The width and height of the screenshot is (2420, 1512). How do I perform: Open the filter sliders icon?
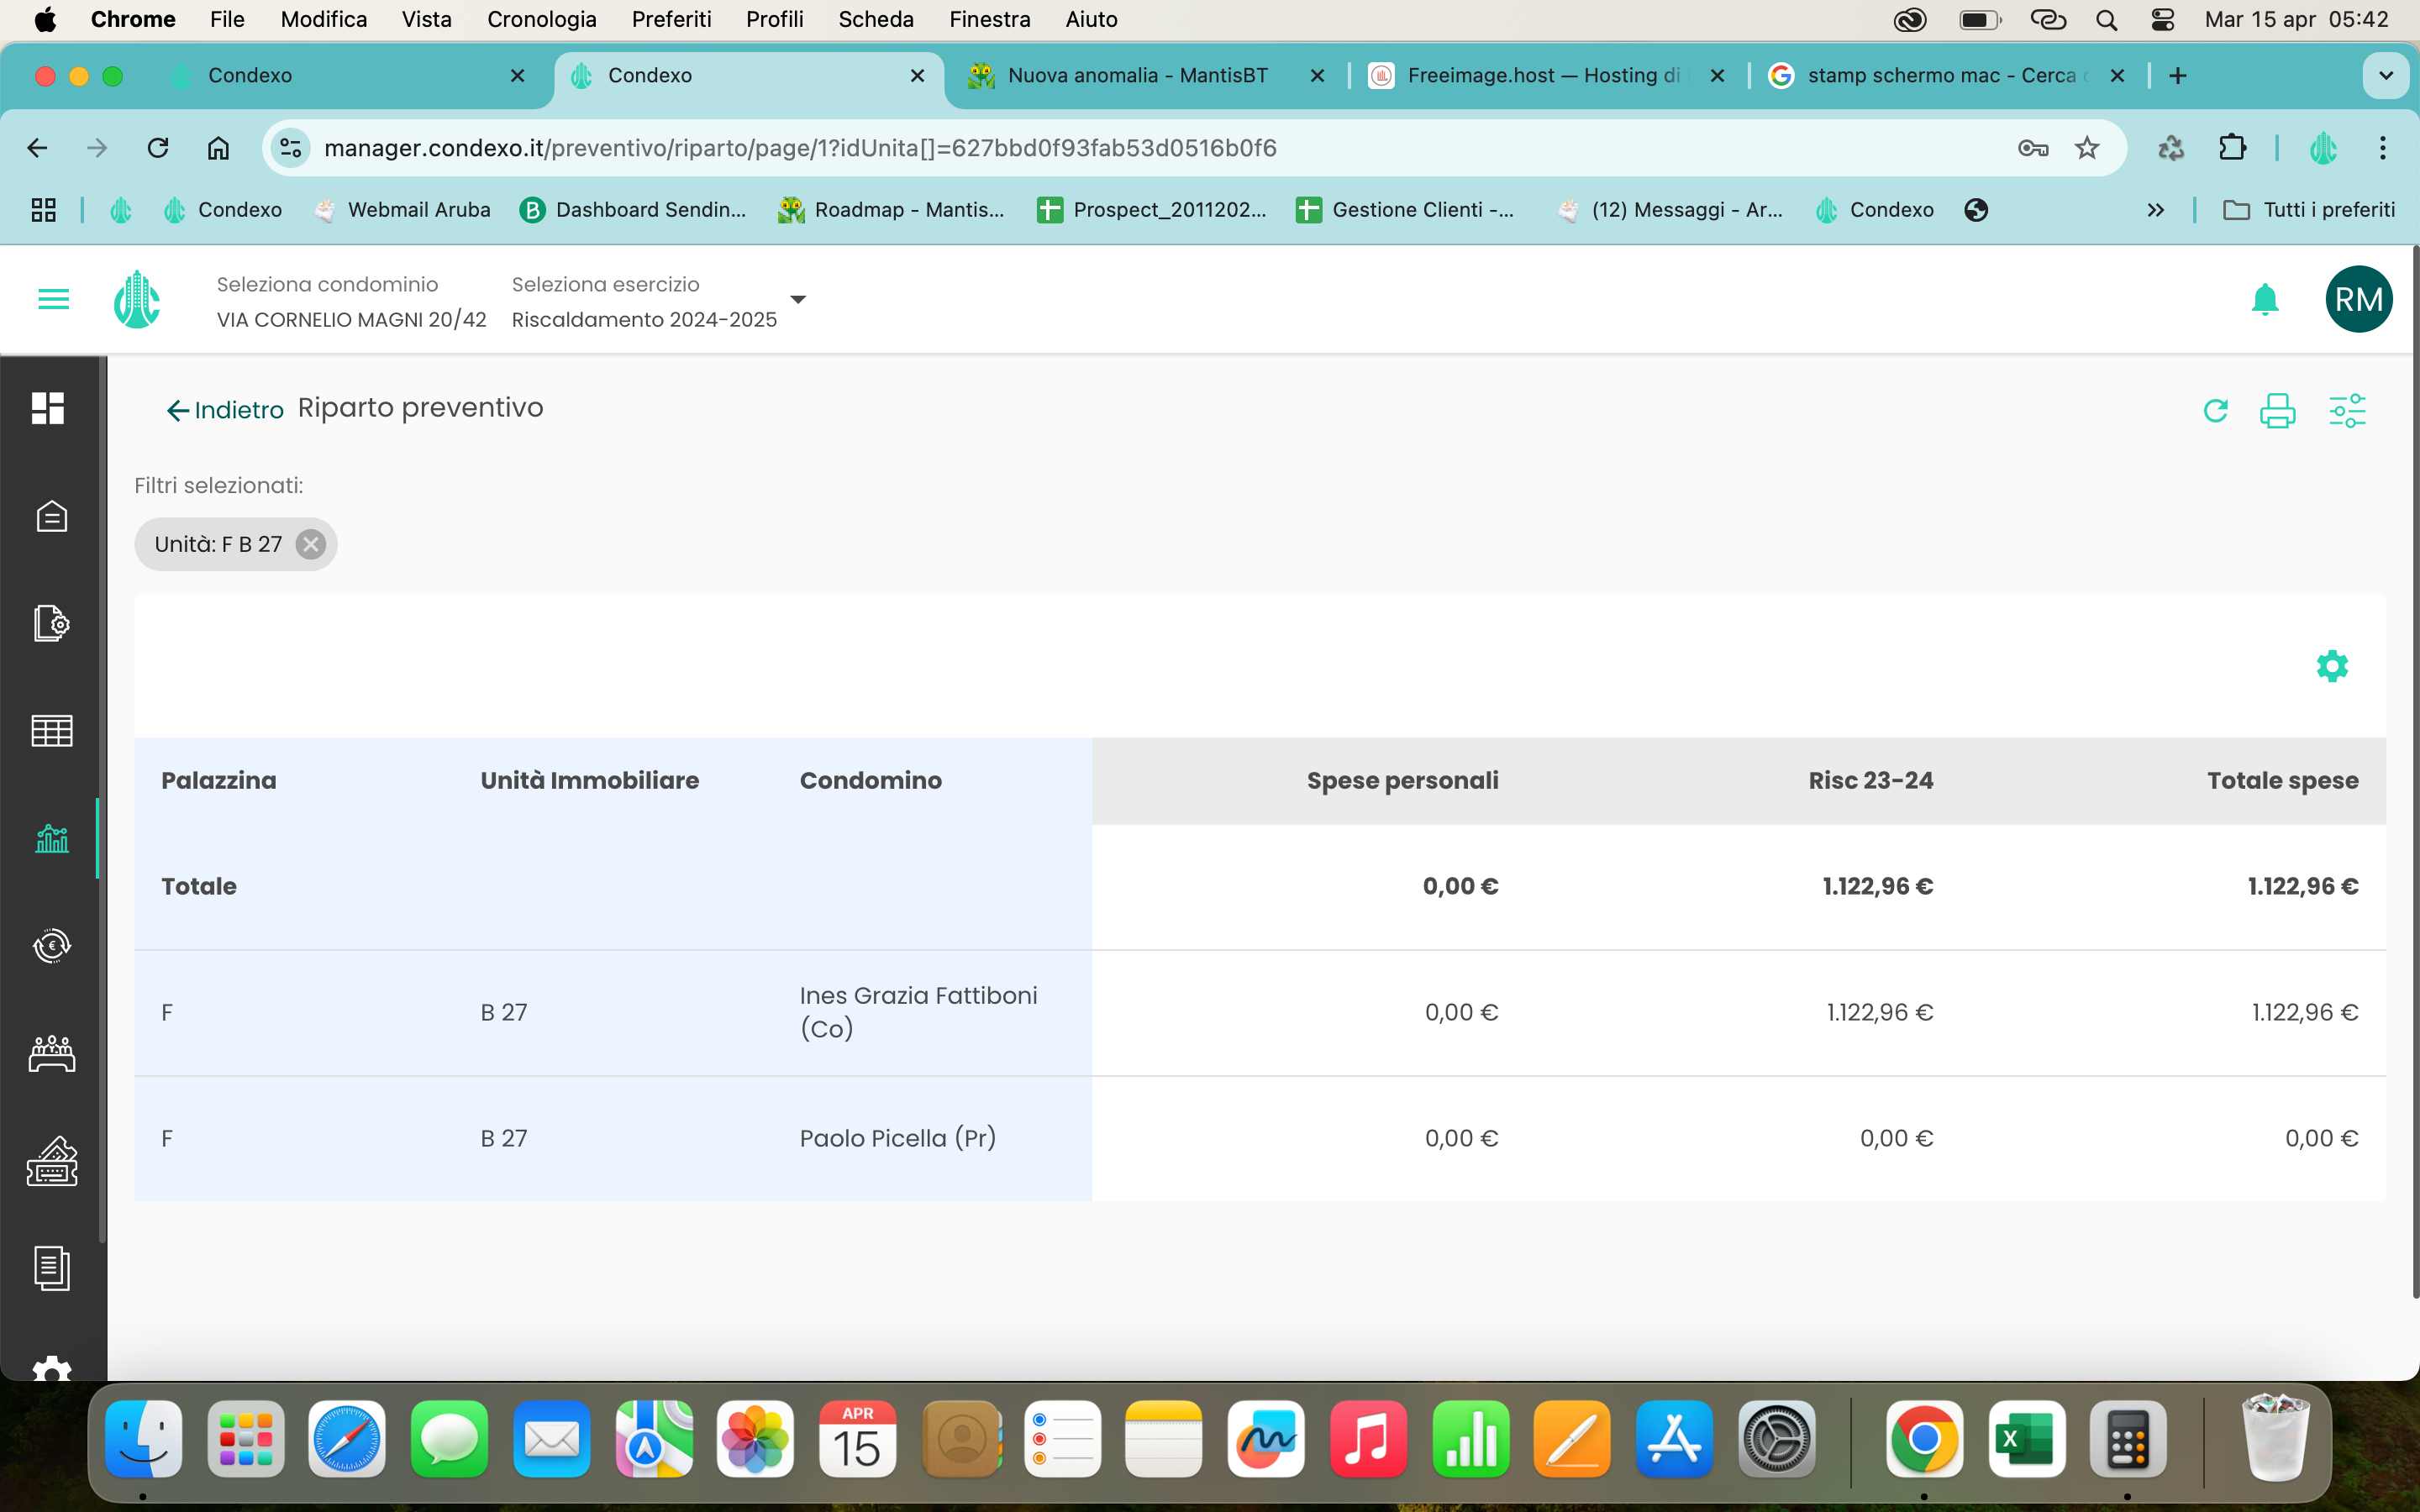point(2346,411)
